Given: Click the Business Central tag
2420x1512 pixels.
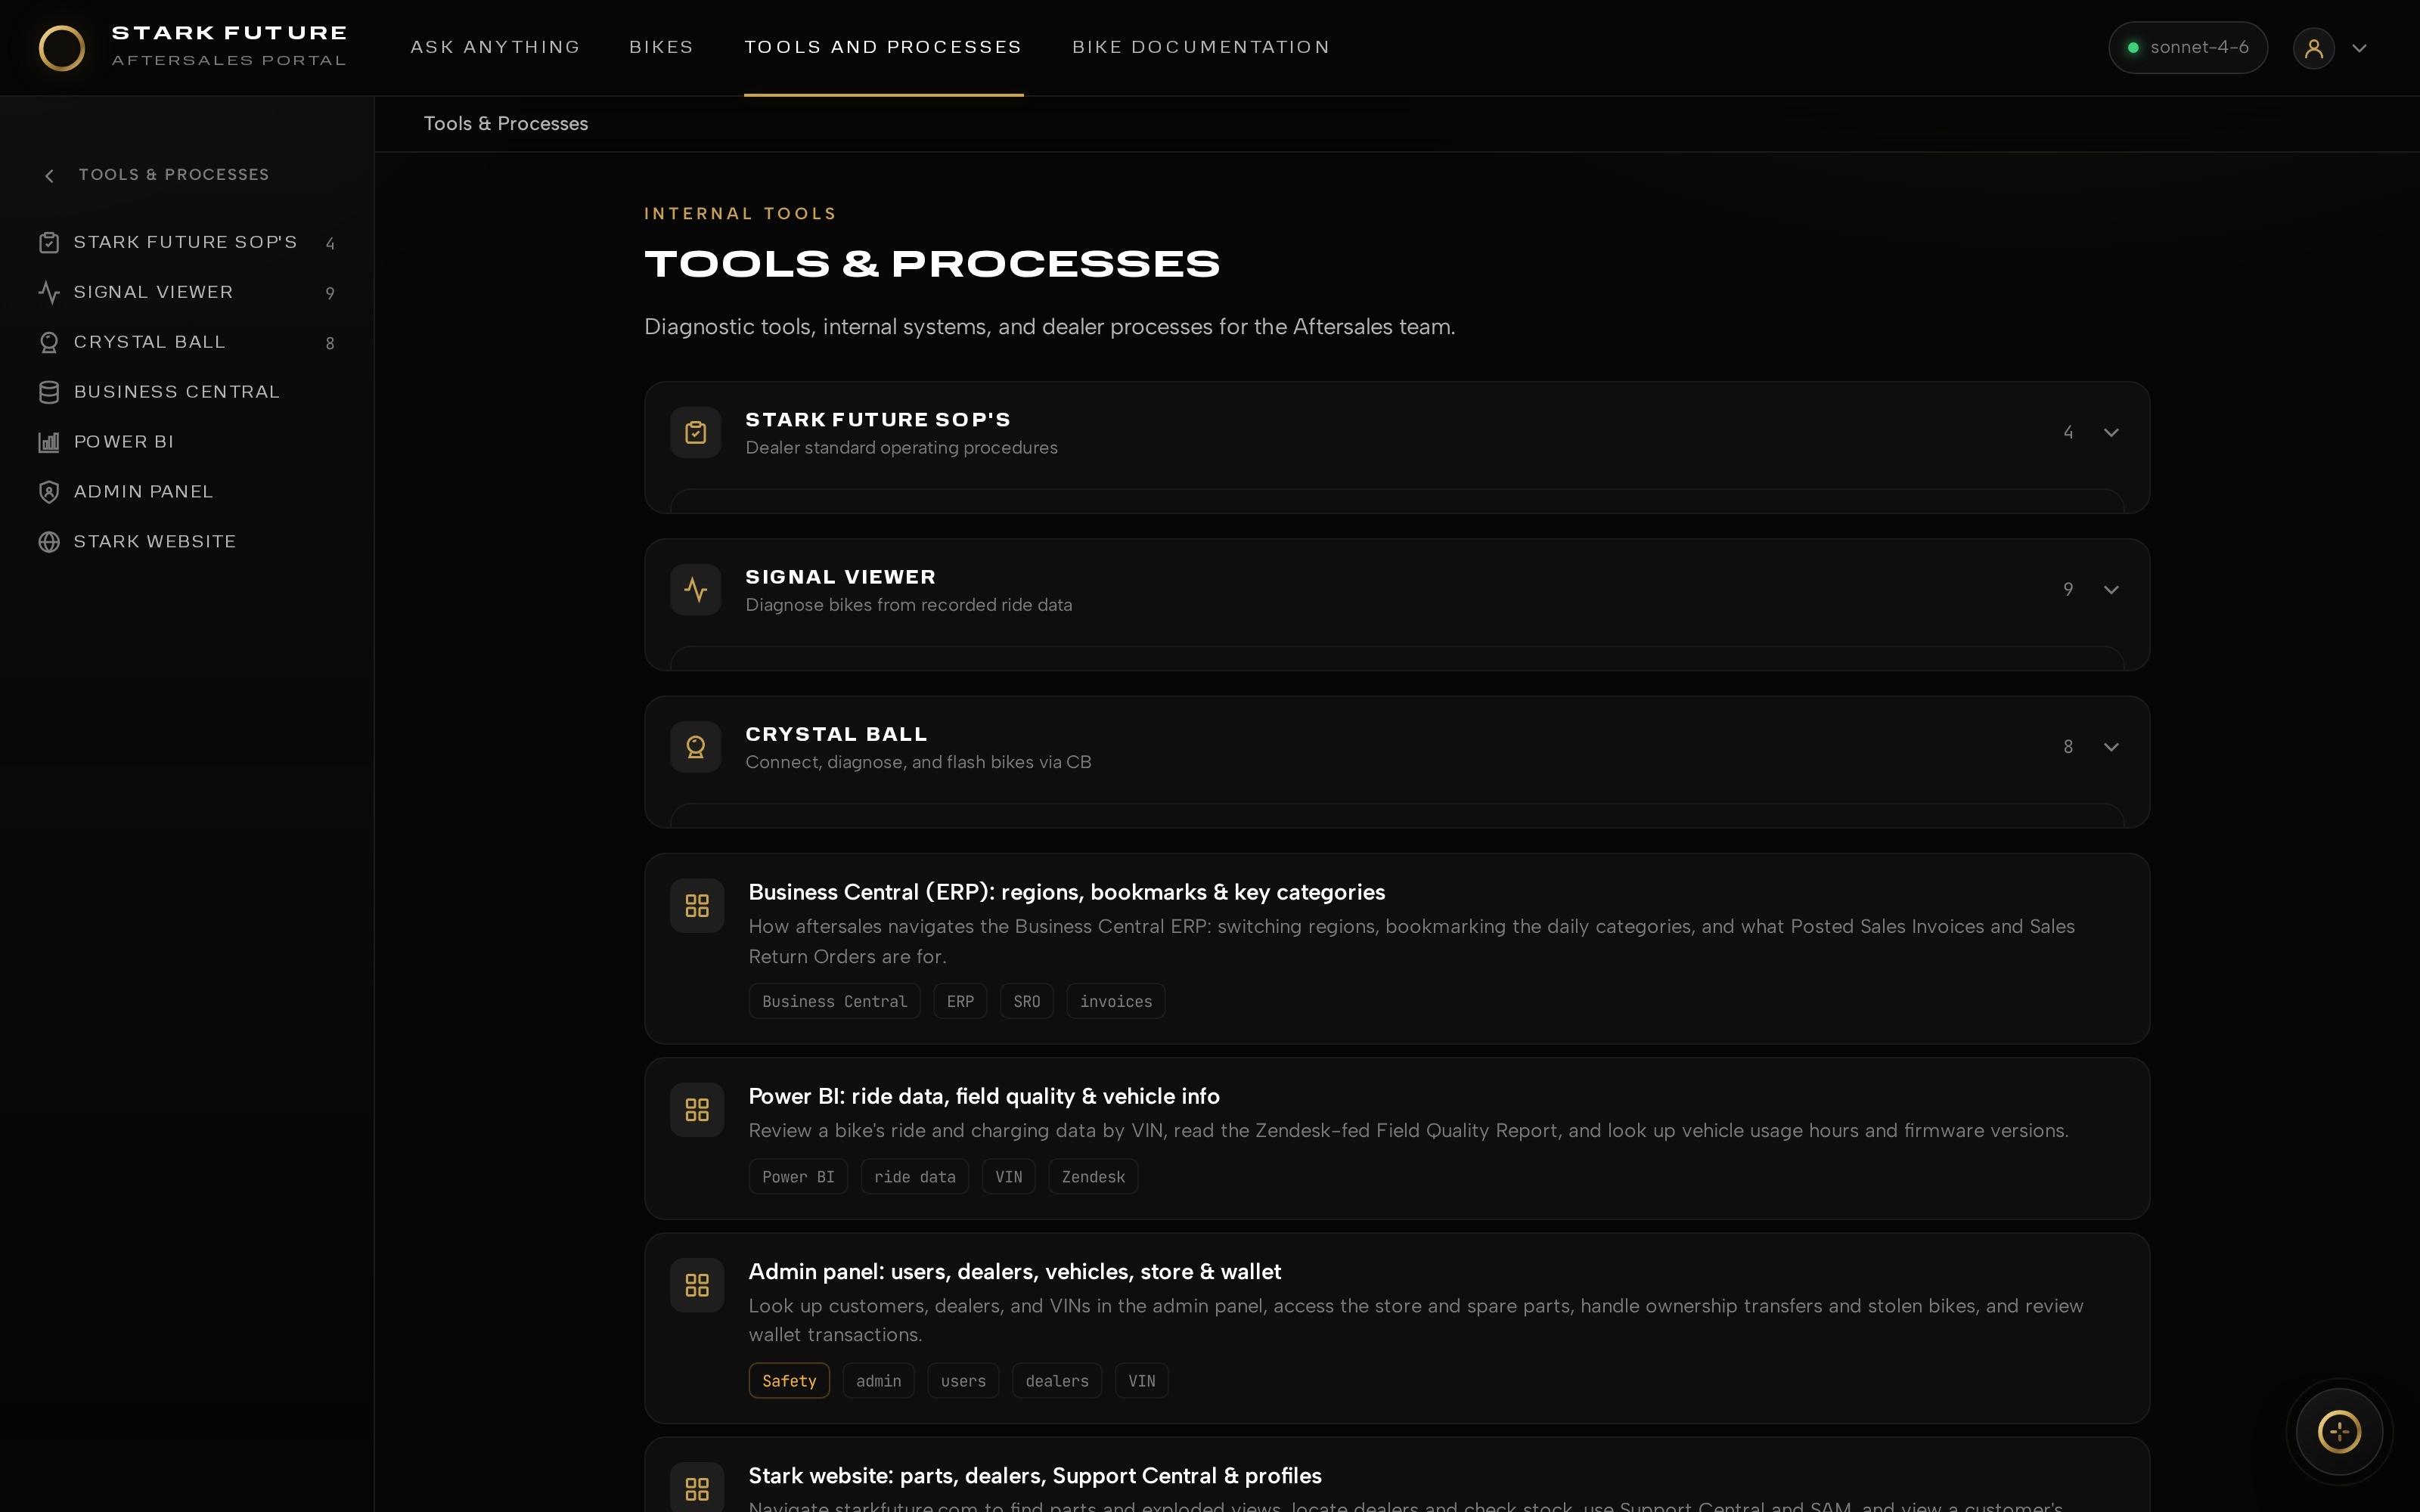Looking at the screenshot, I should (x=834, y=1001).
